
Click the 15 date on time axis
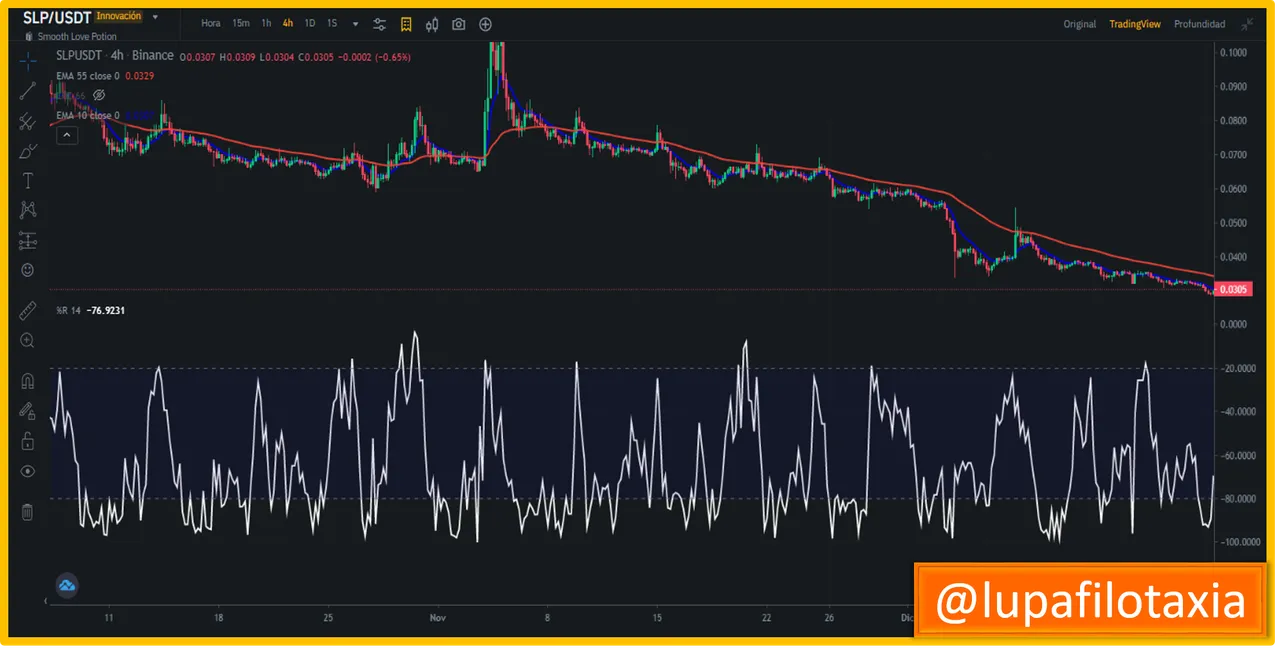pyautogui.click(x=655, y=618)
